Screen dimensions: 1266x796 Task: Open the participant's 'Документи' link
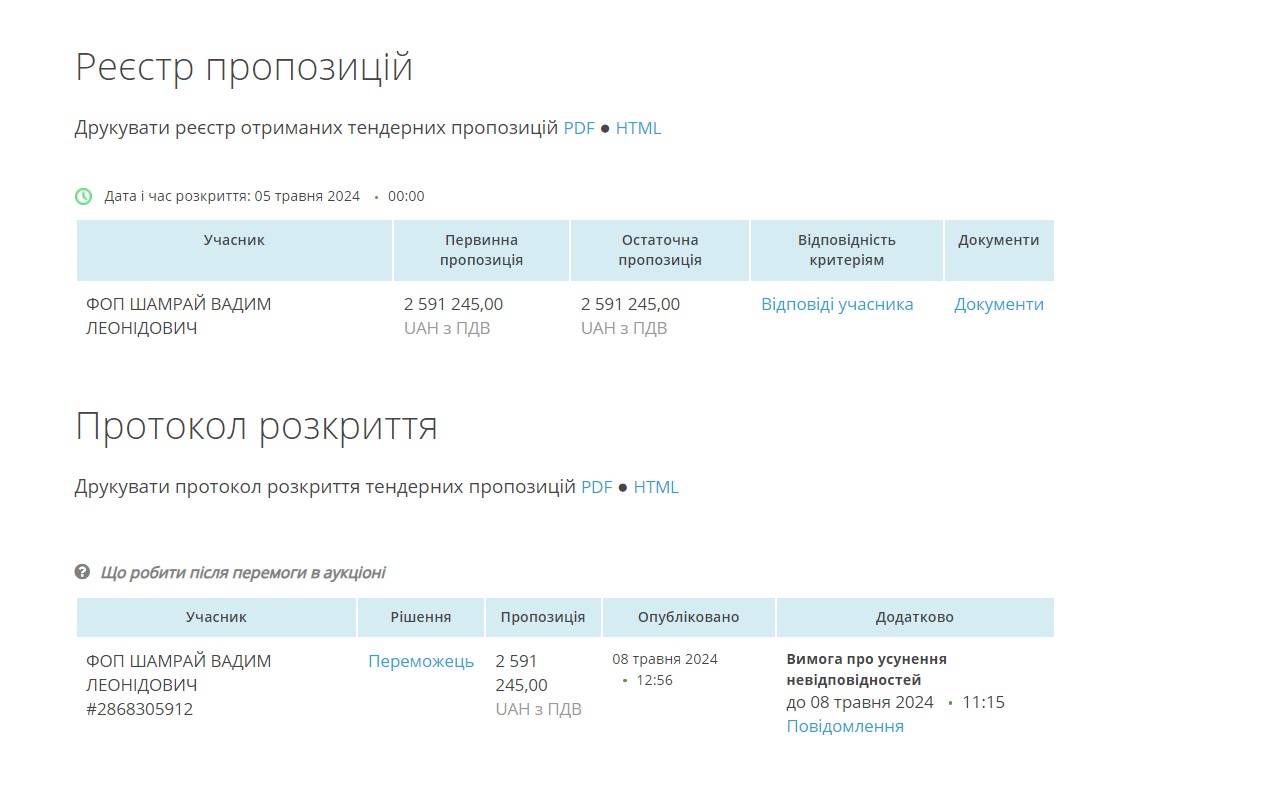[998, 304]
